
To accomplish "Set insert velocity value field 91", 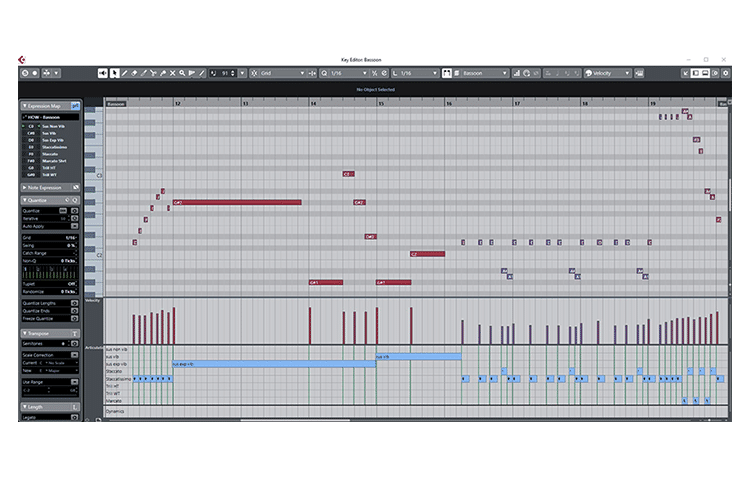I will [225, 73].
